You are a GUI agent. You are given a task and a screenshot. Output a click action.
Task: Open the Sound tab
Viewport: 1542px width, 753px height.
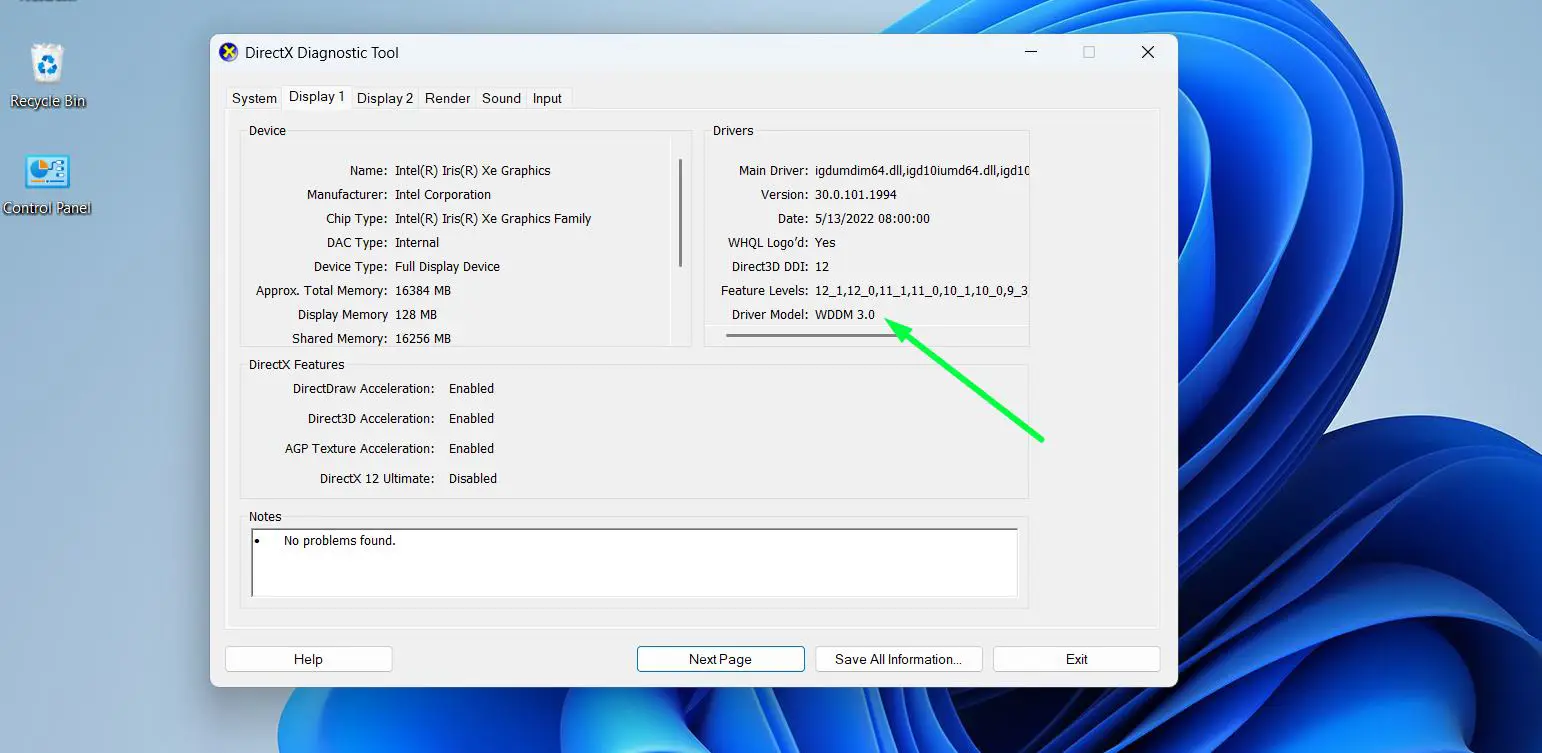(501, 97)
